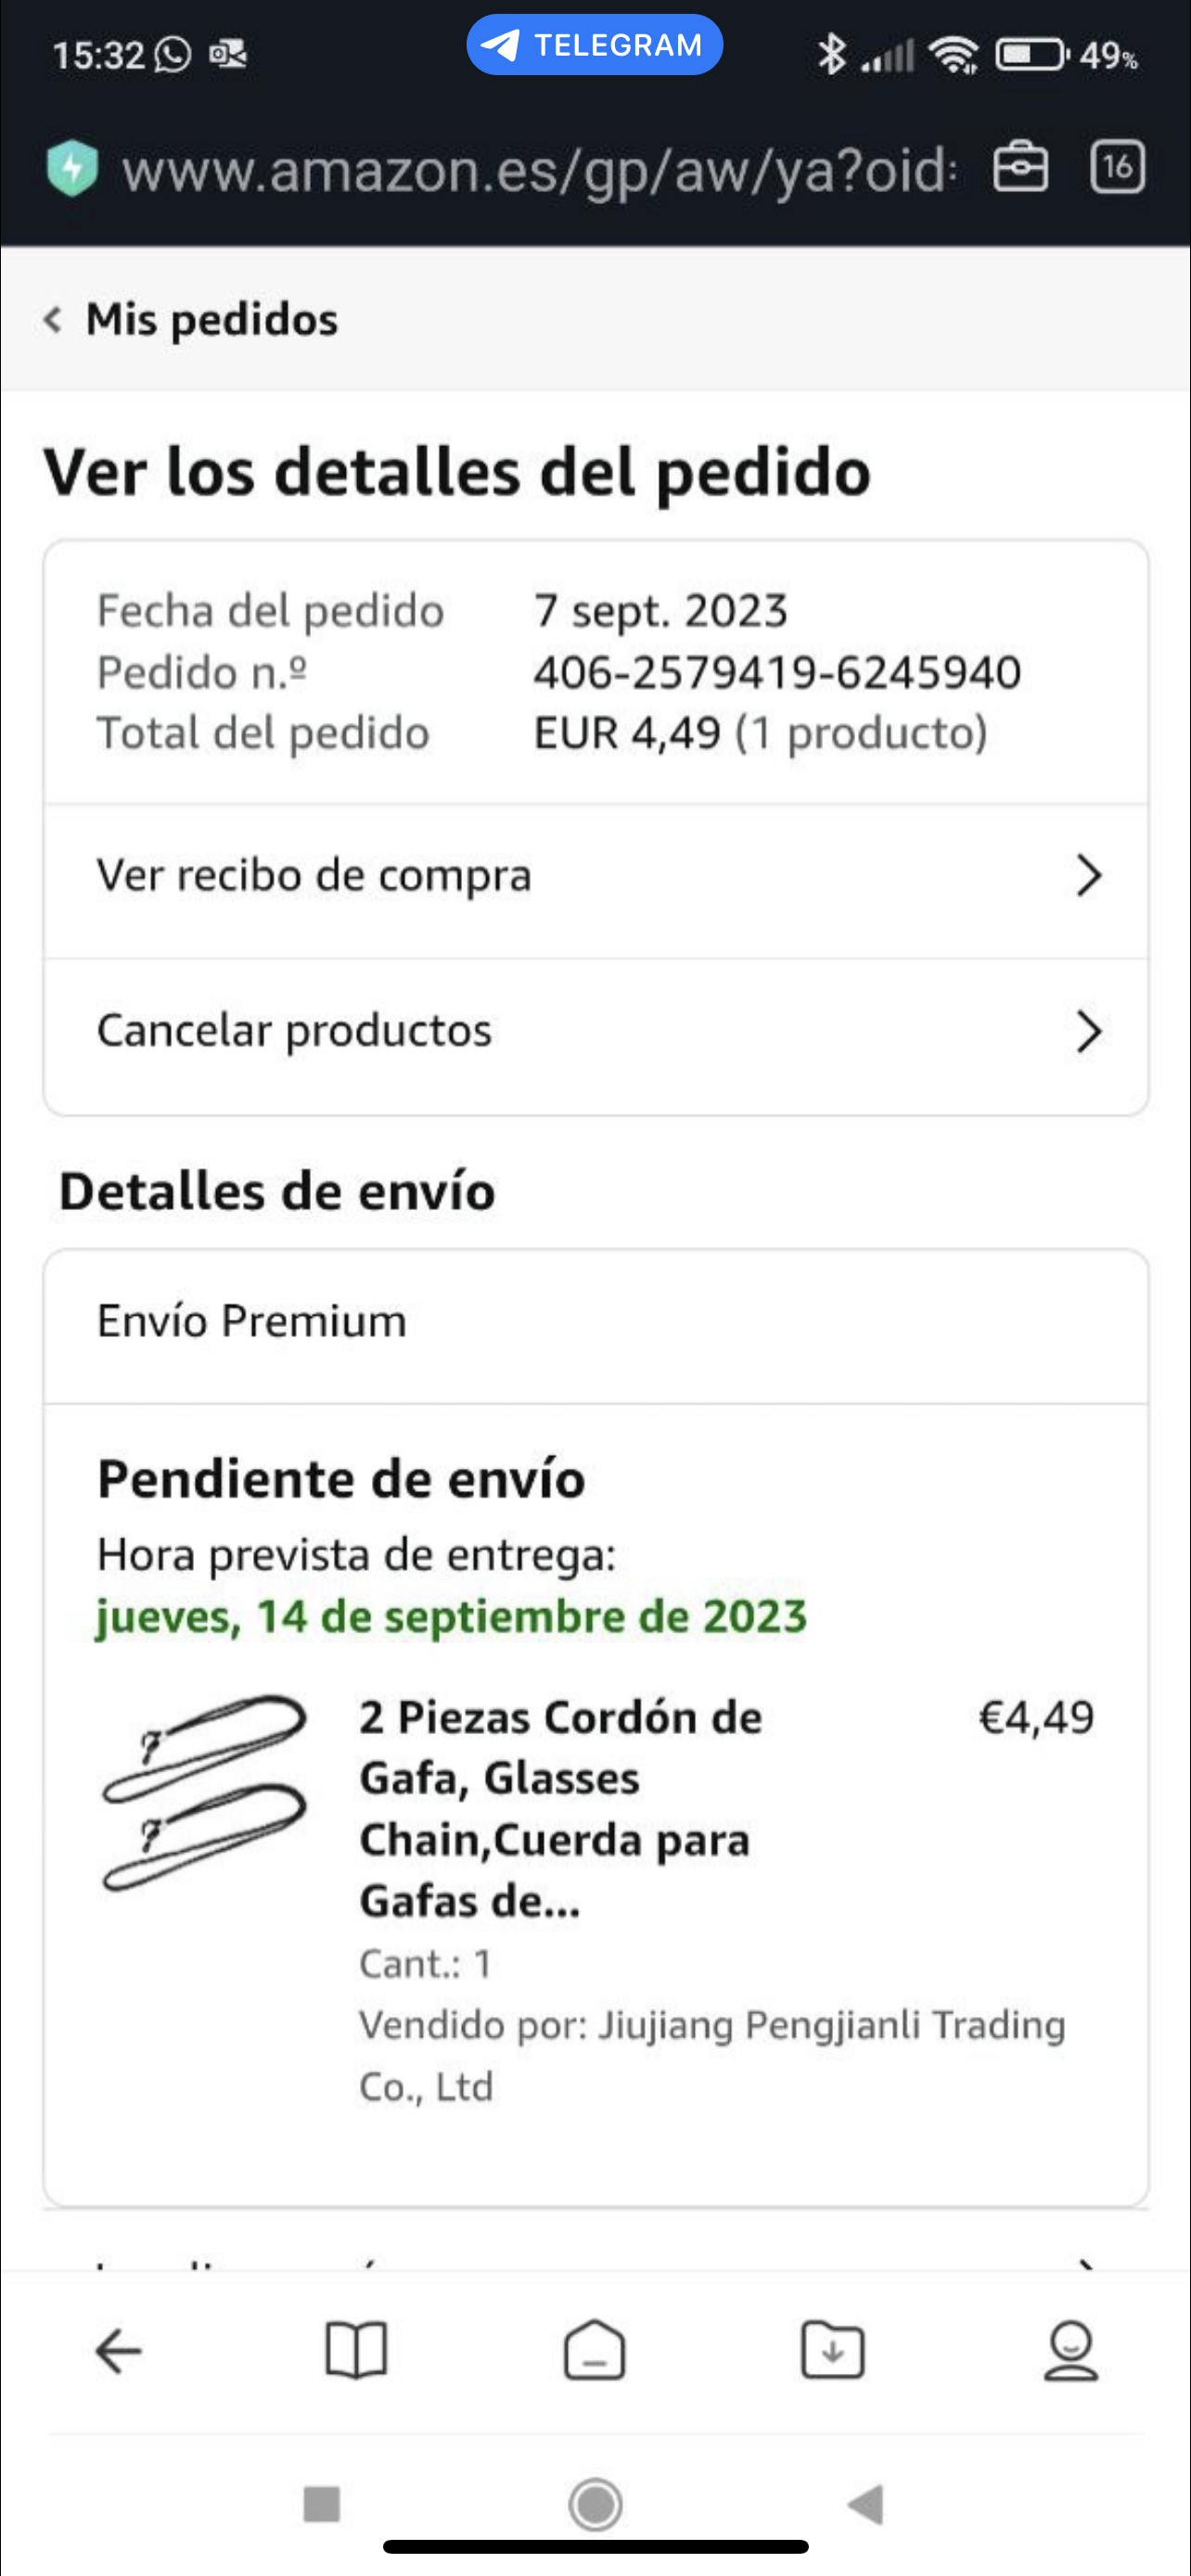This screenshot has width=1191, height=2576.
Task: Expand Ver recibo de compra chevron
Action: pos(1088,876)
